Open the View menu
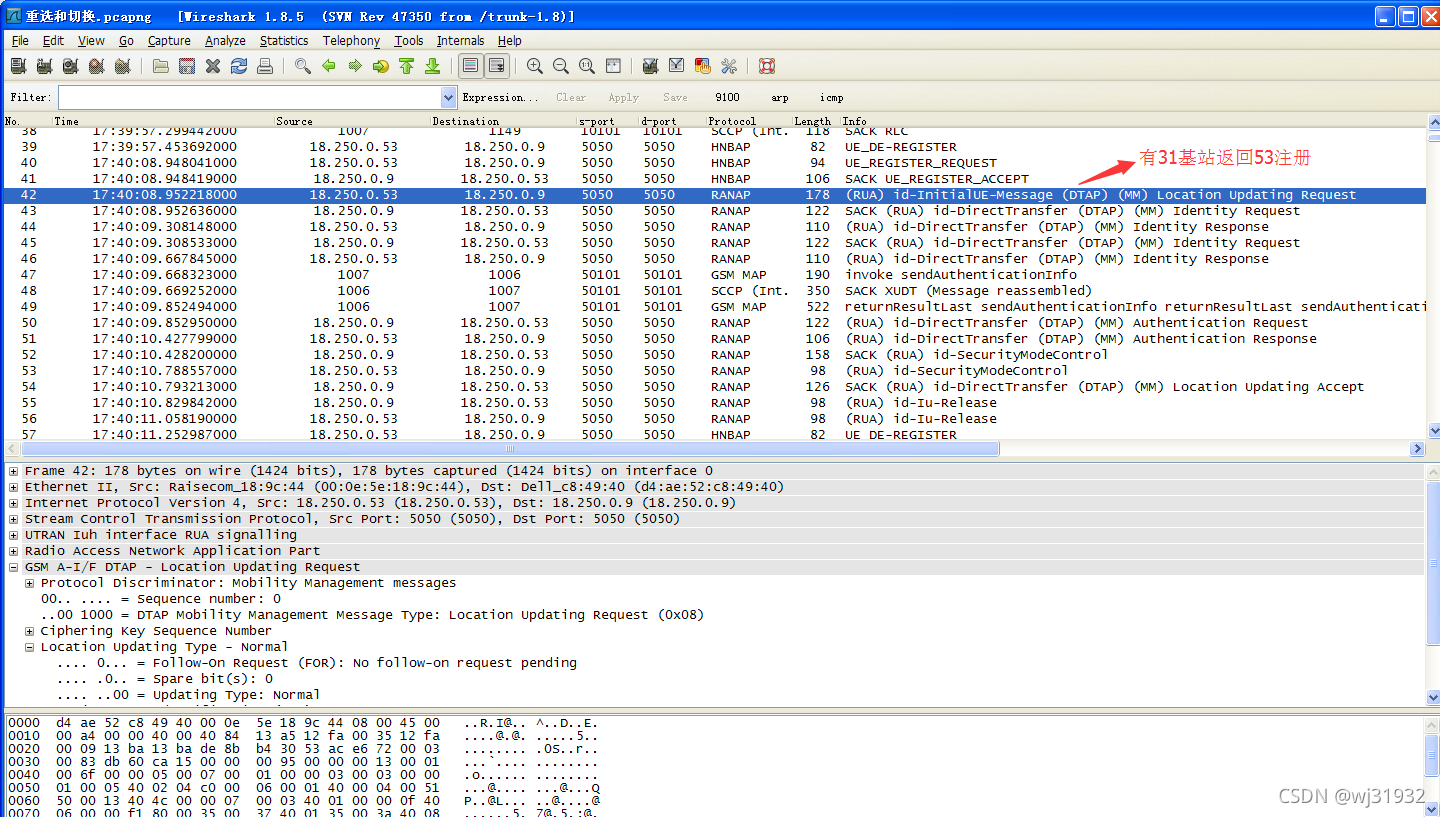Viewport: 1440px width, 817px height. tap(91, 41)
